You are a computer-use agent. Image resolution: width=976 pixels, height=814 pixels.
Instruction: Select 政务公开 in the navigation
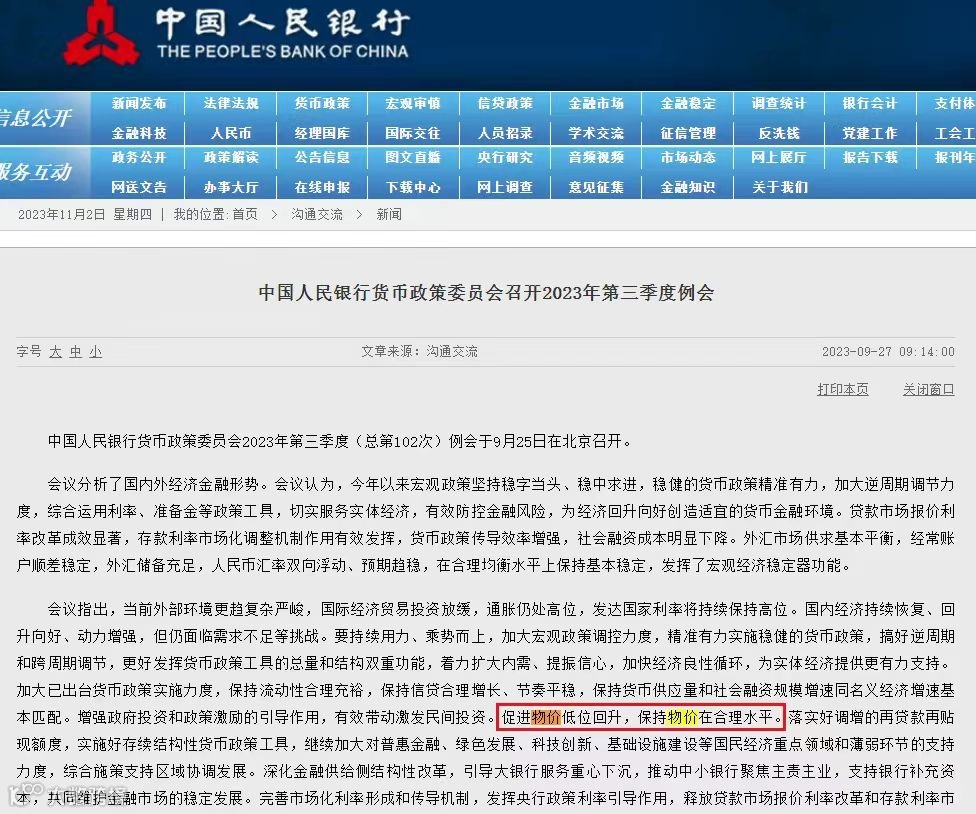tap(139, 157)
